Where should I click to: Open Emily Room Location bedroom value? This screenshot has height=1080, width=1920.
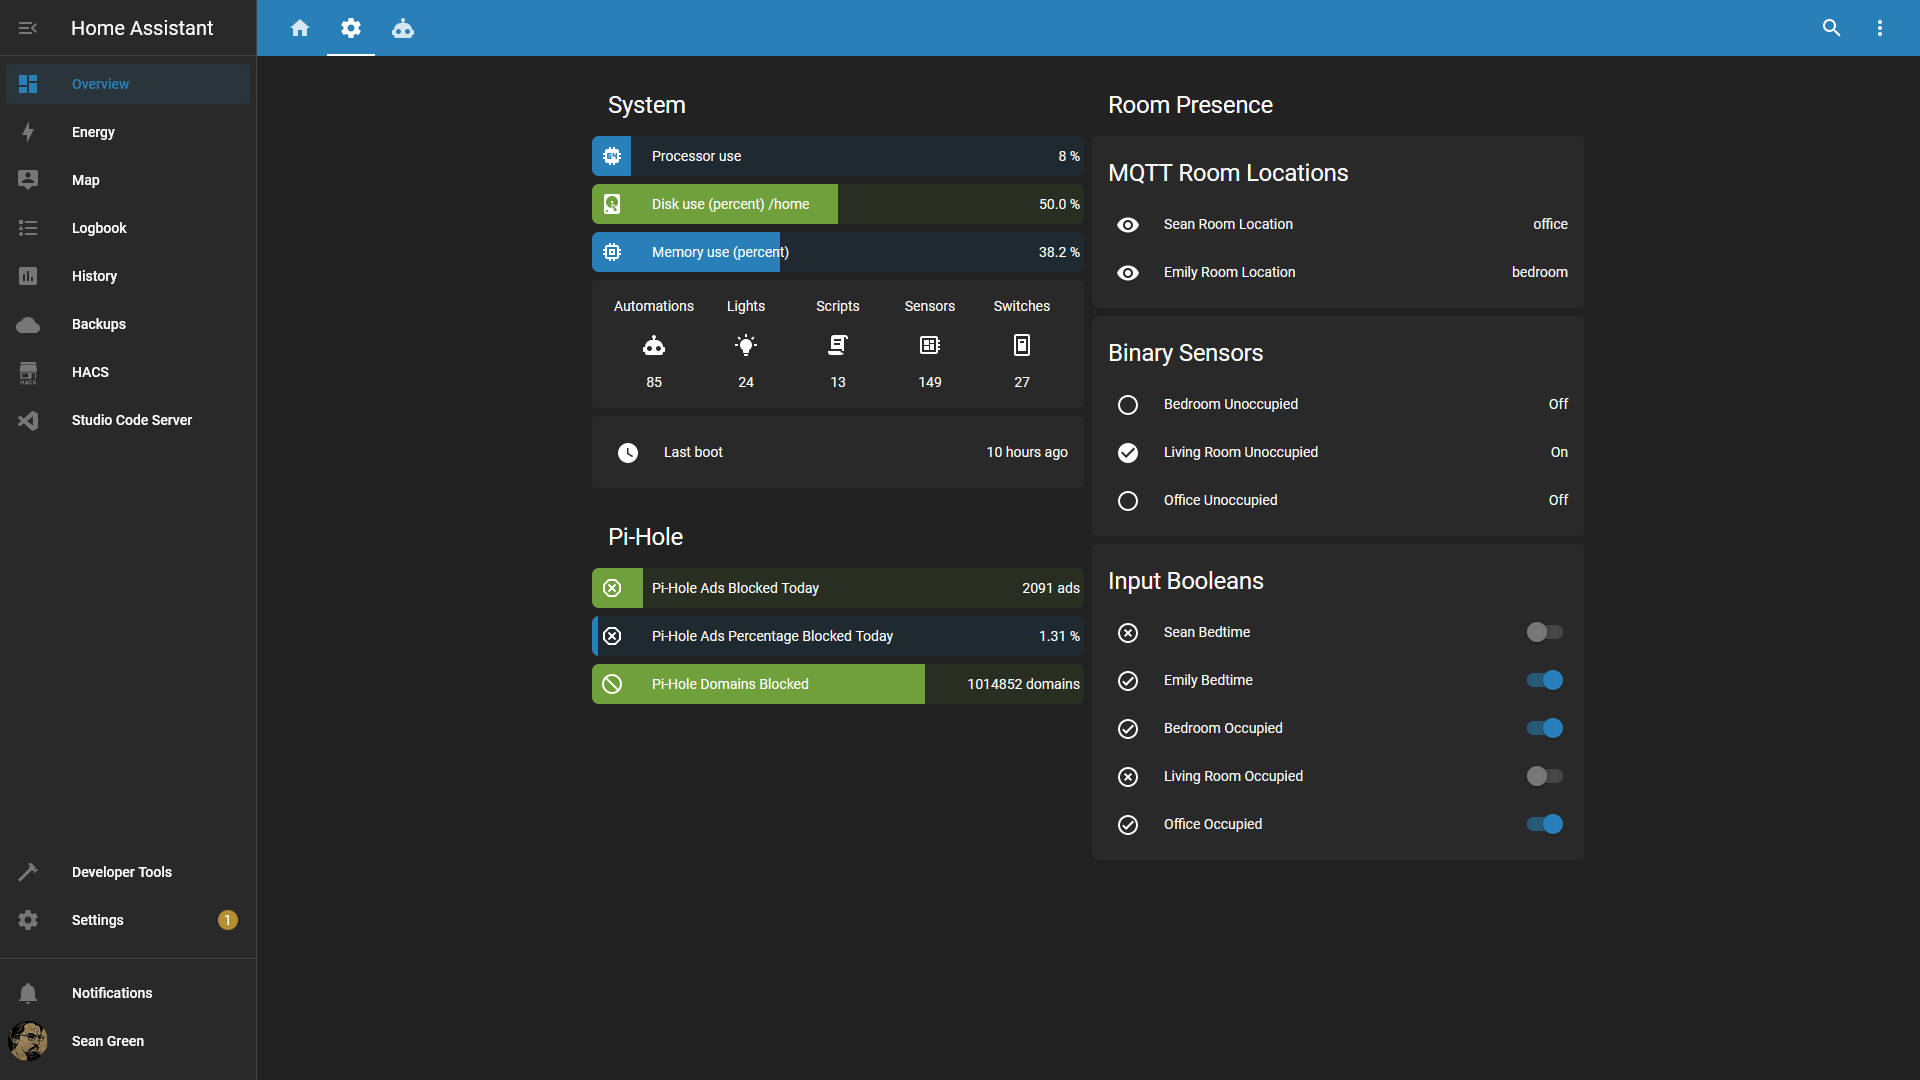pyautogui.click(x=1540, y=272)
